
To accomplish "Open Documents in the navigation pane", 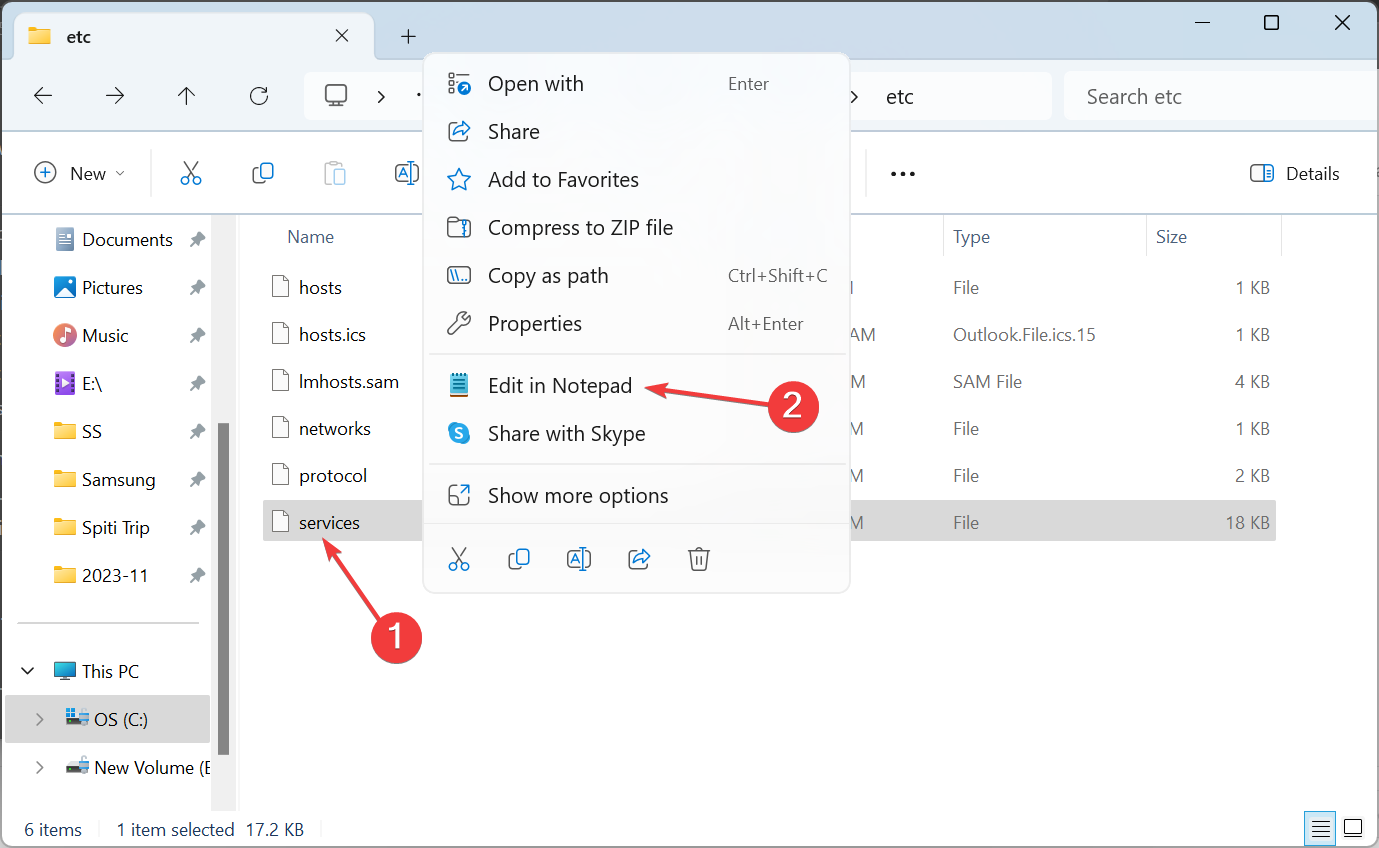I will (127, 240).
